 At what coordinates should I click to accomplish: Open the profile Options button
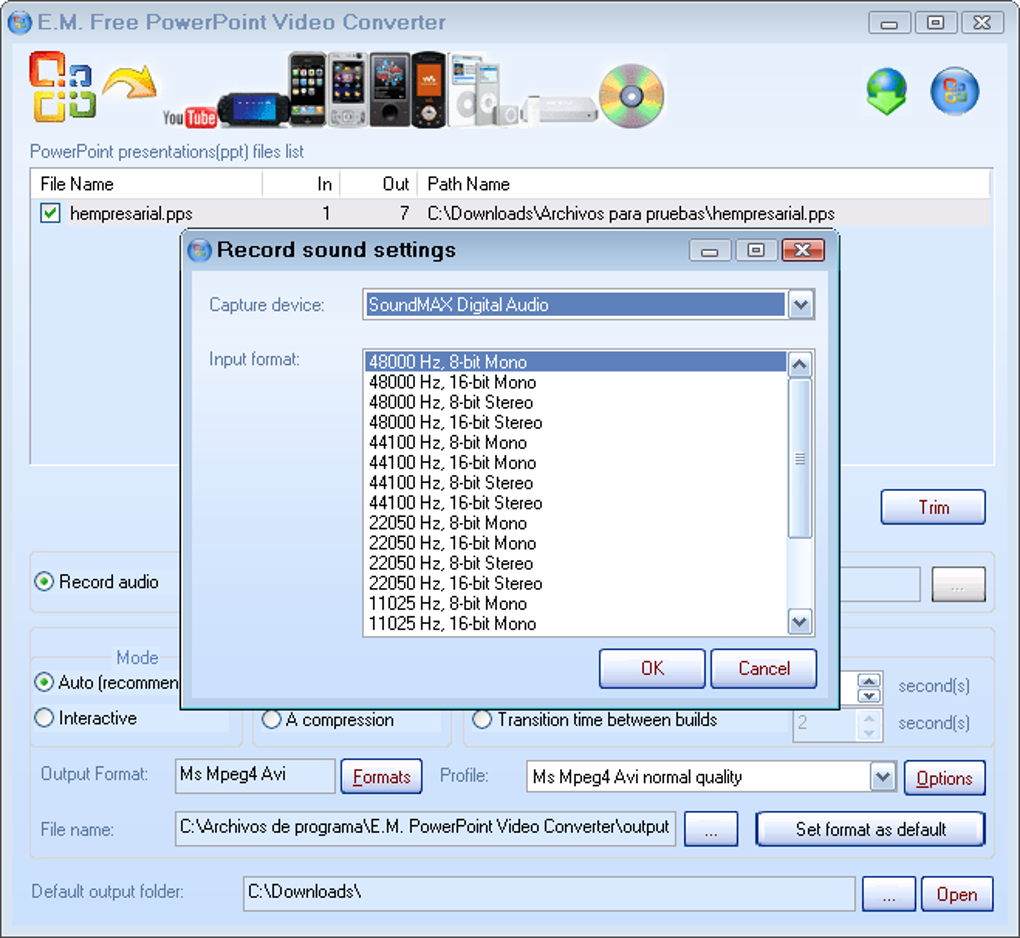945,778
